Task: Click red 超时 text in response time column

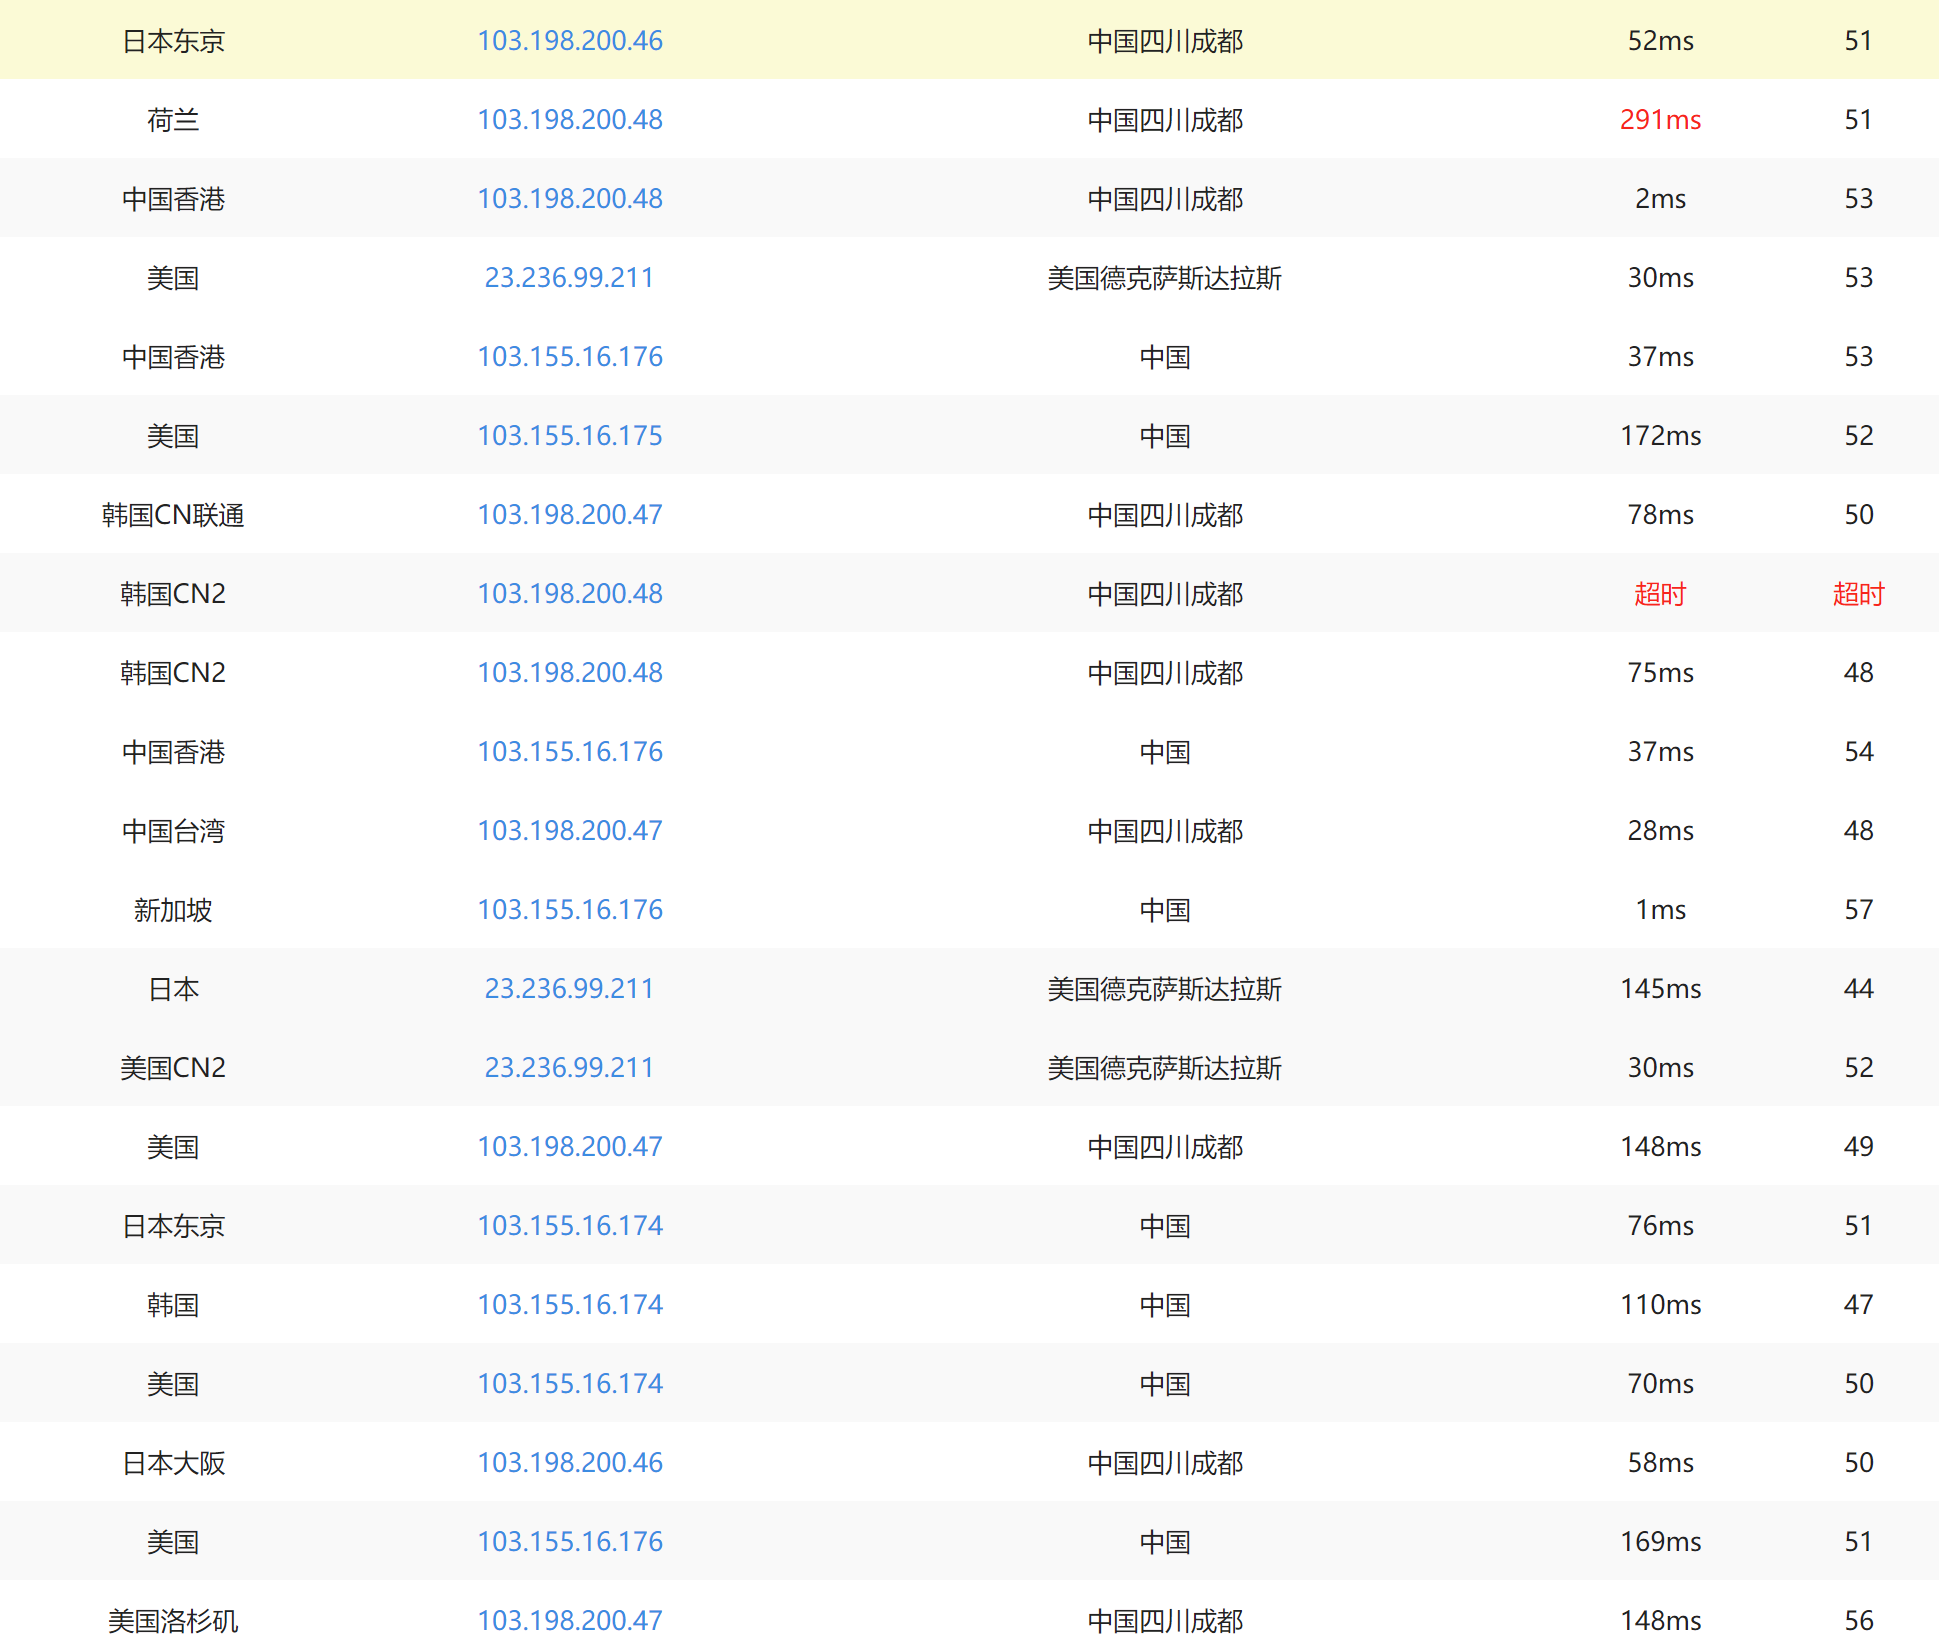Action: [x=1660, y=594]
